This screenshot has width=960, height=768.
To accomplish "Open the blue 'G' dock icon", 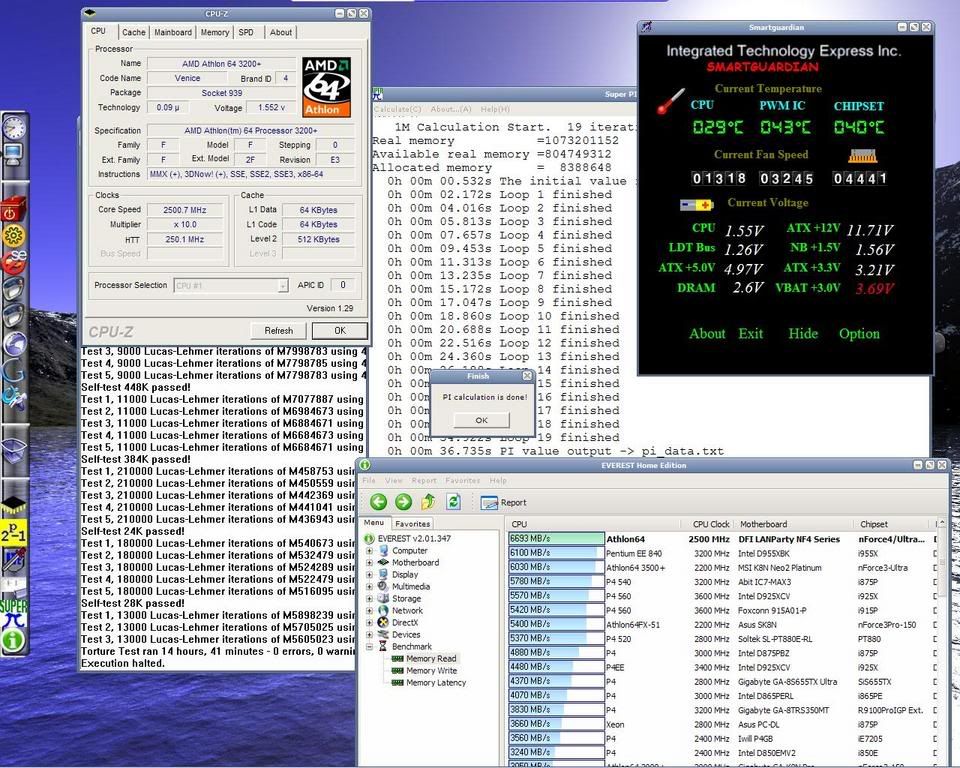I will (x=13, y=371).
